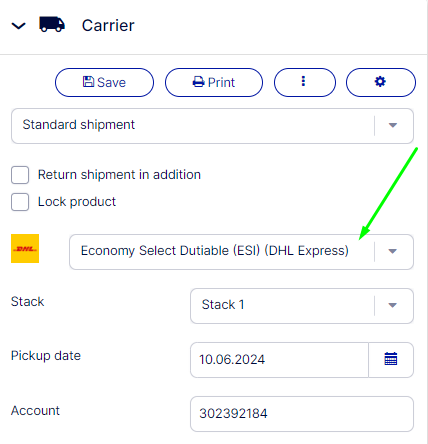Collapse the Carrier section chevron
This screenshot has height=444, width=428.
(19, 26)
